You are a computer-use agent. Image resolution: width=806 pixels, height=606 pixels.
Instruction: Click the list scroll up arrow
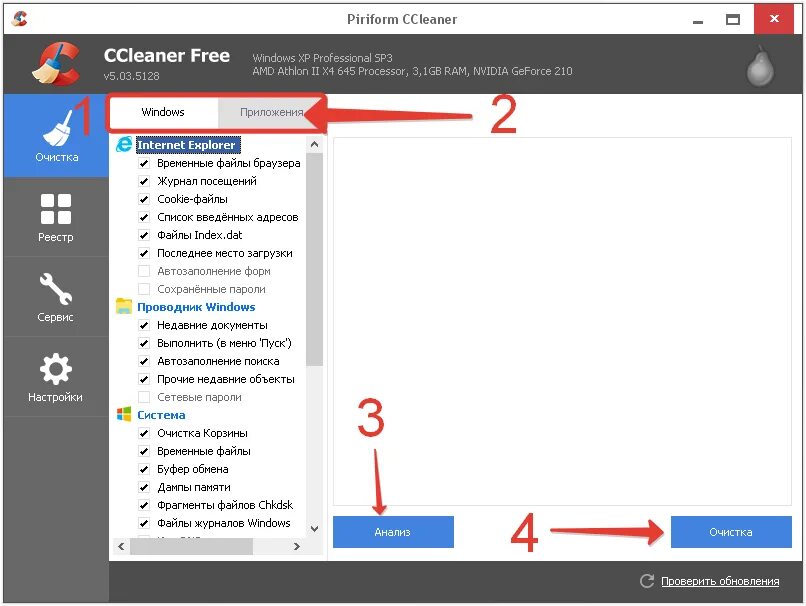pos(315,144)
